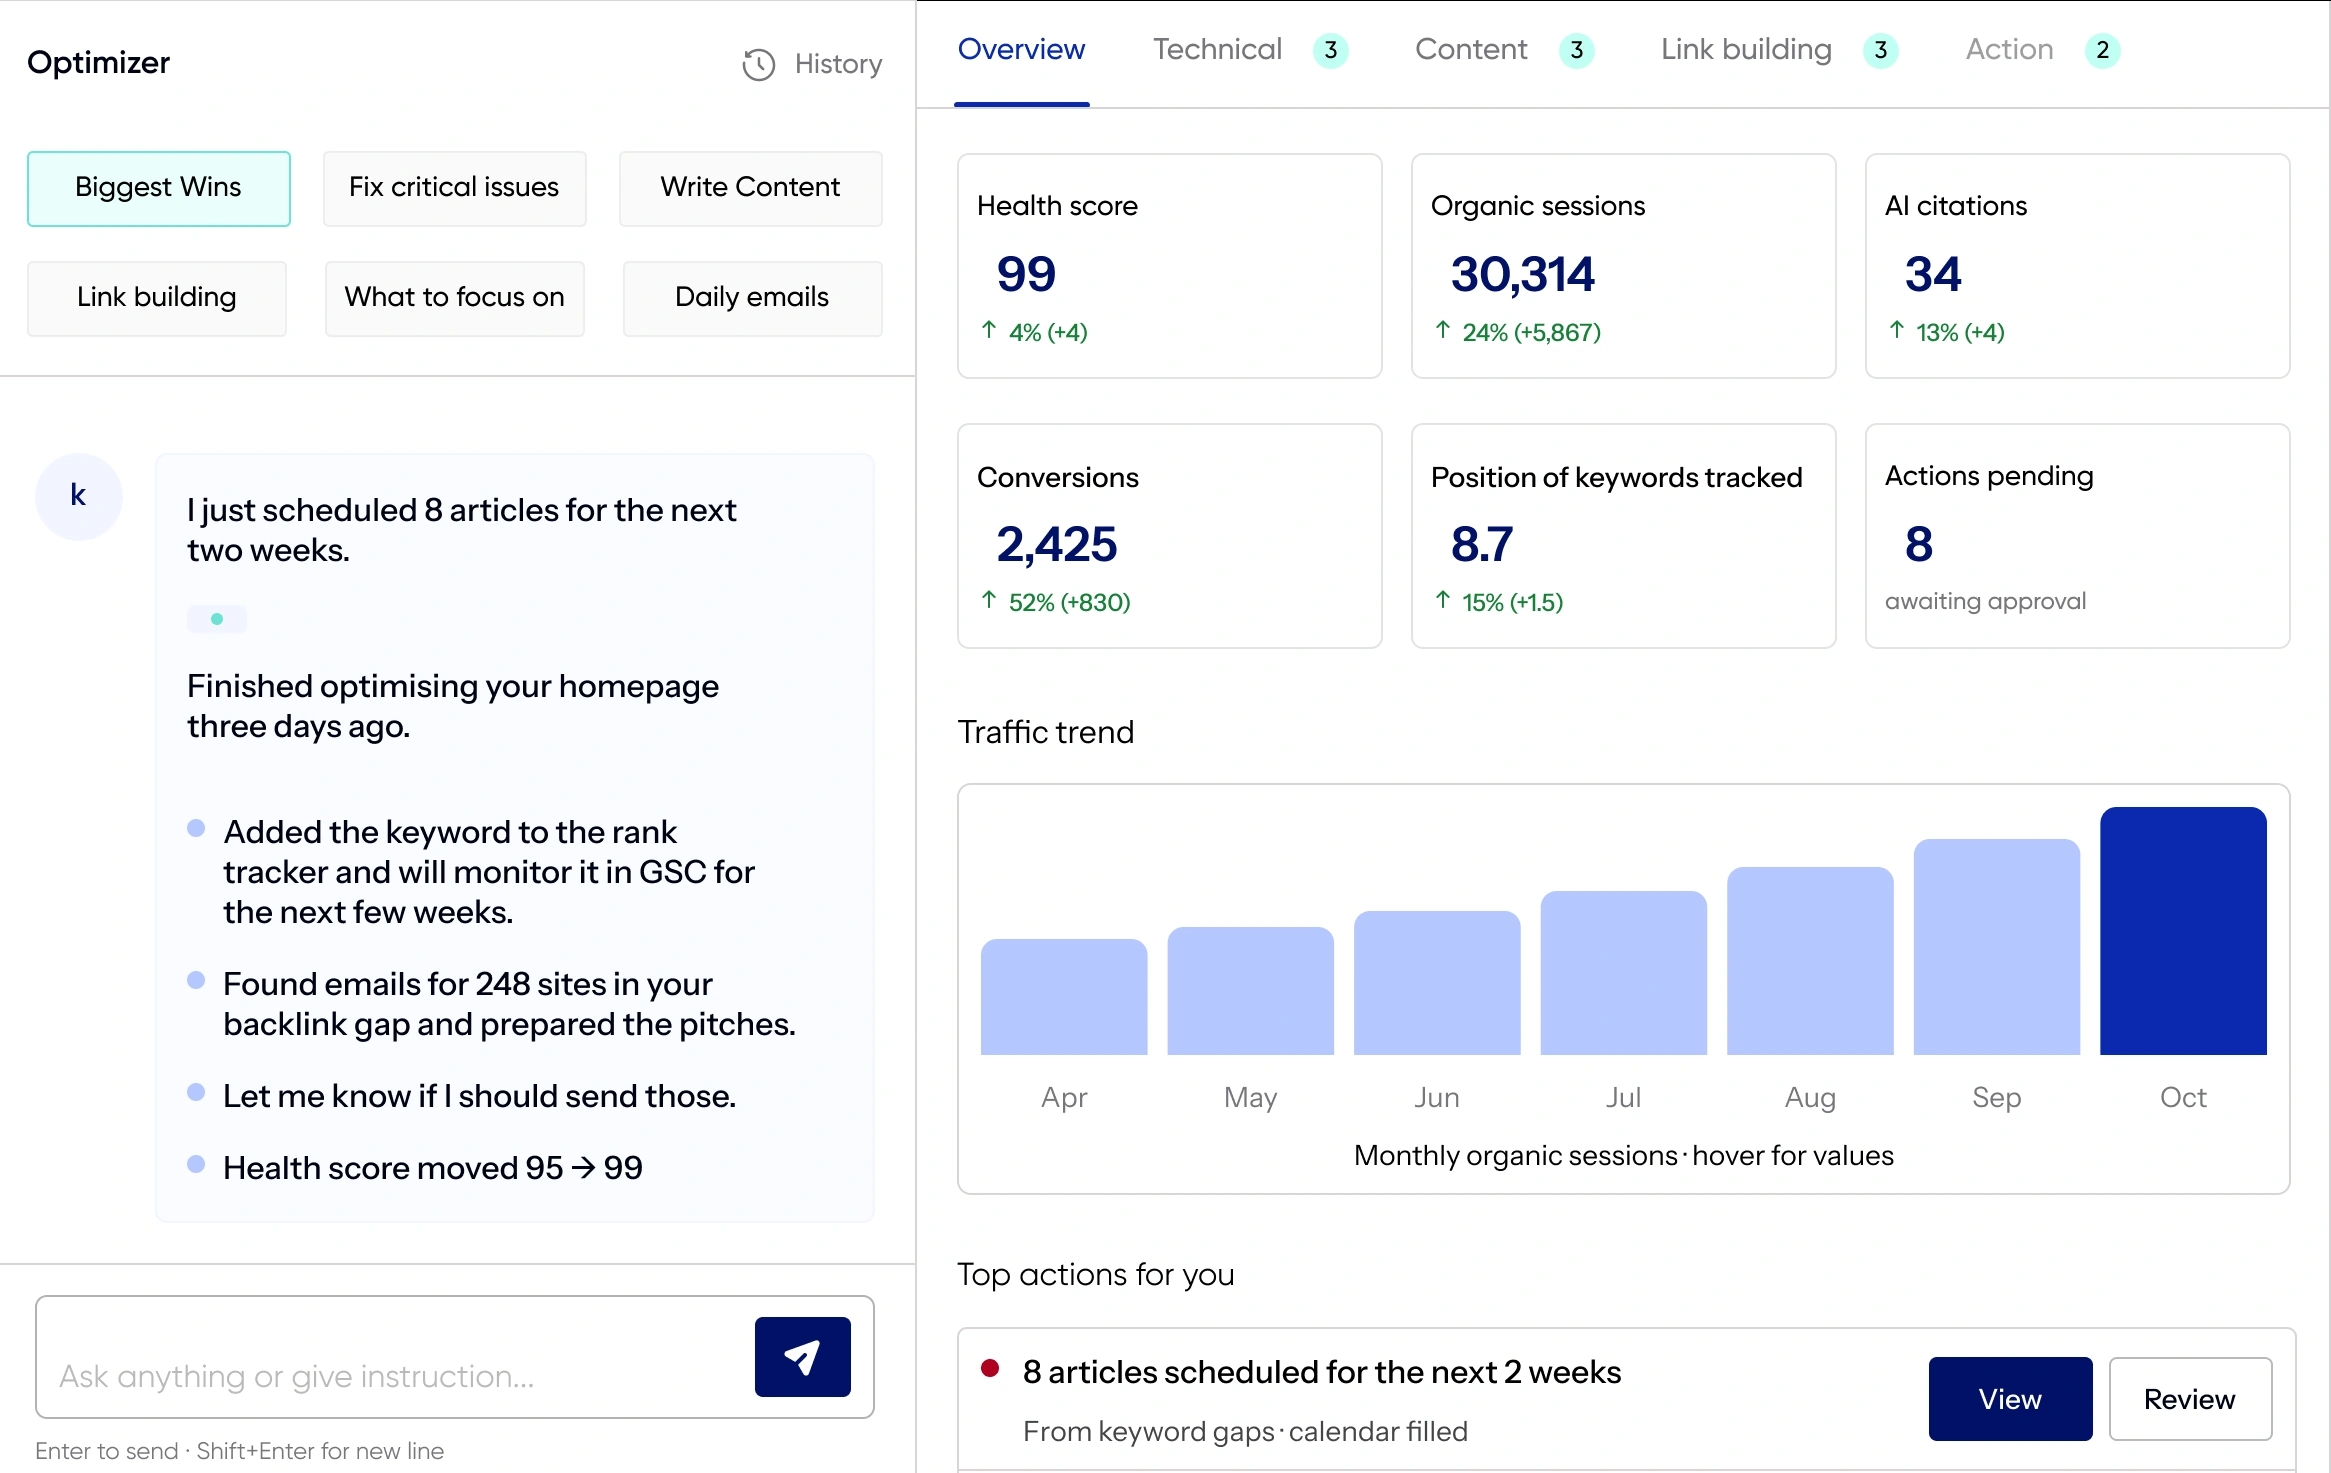Click 'Found emails for 248 sites' bullet

tap(509, 1004)
